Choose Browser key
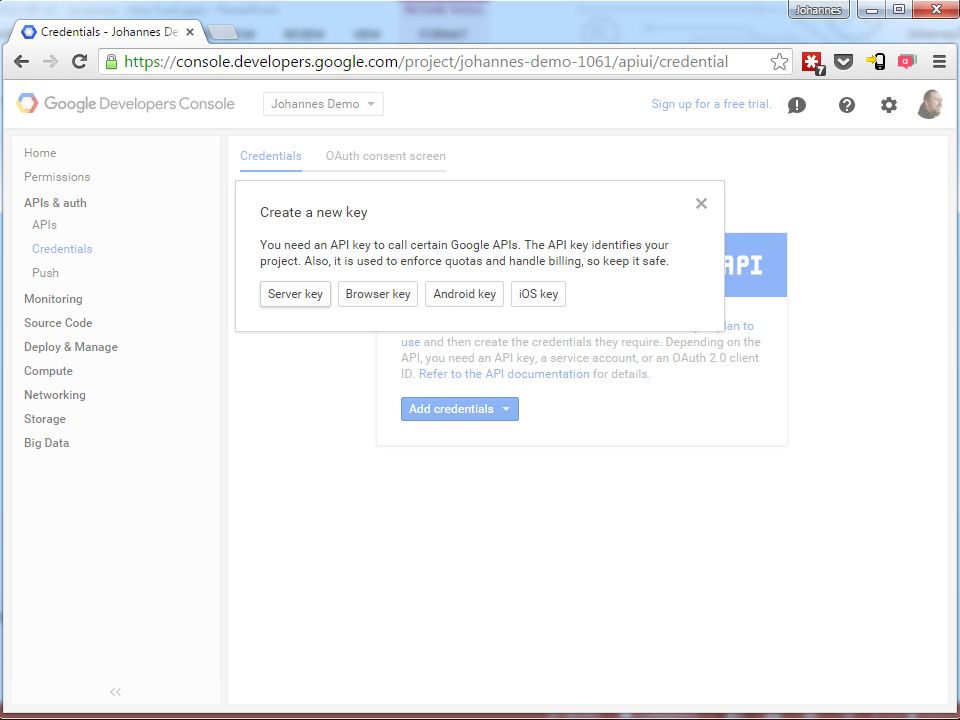 click(378, 294)
